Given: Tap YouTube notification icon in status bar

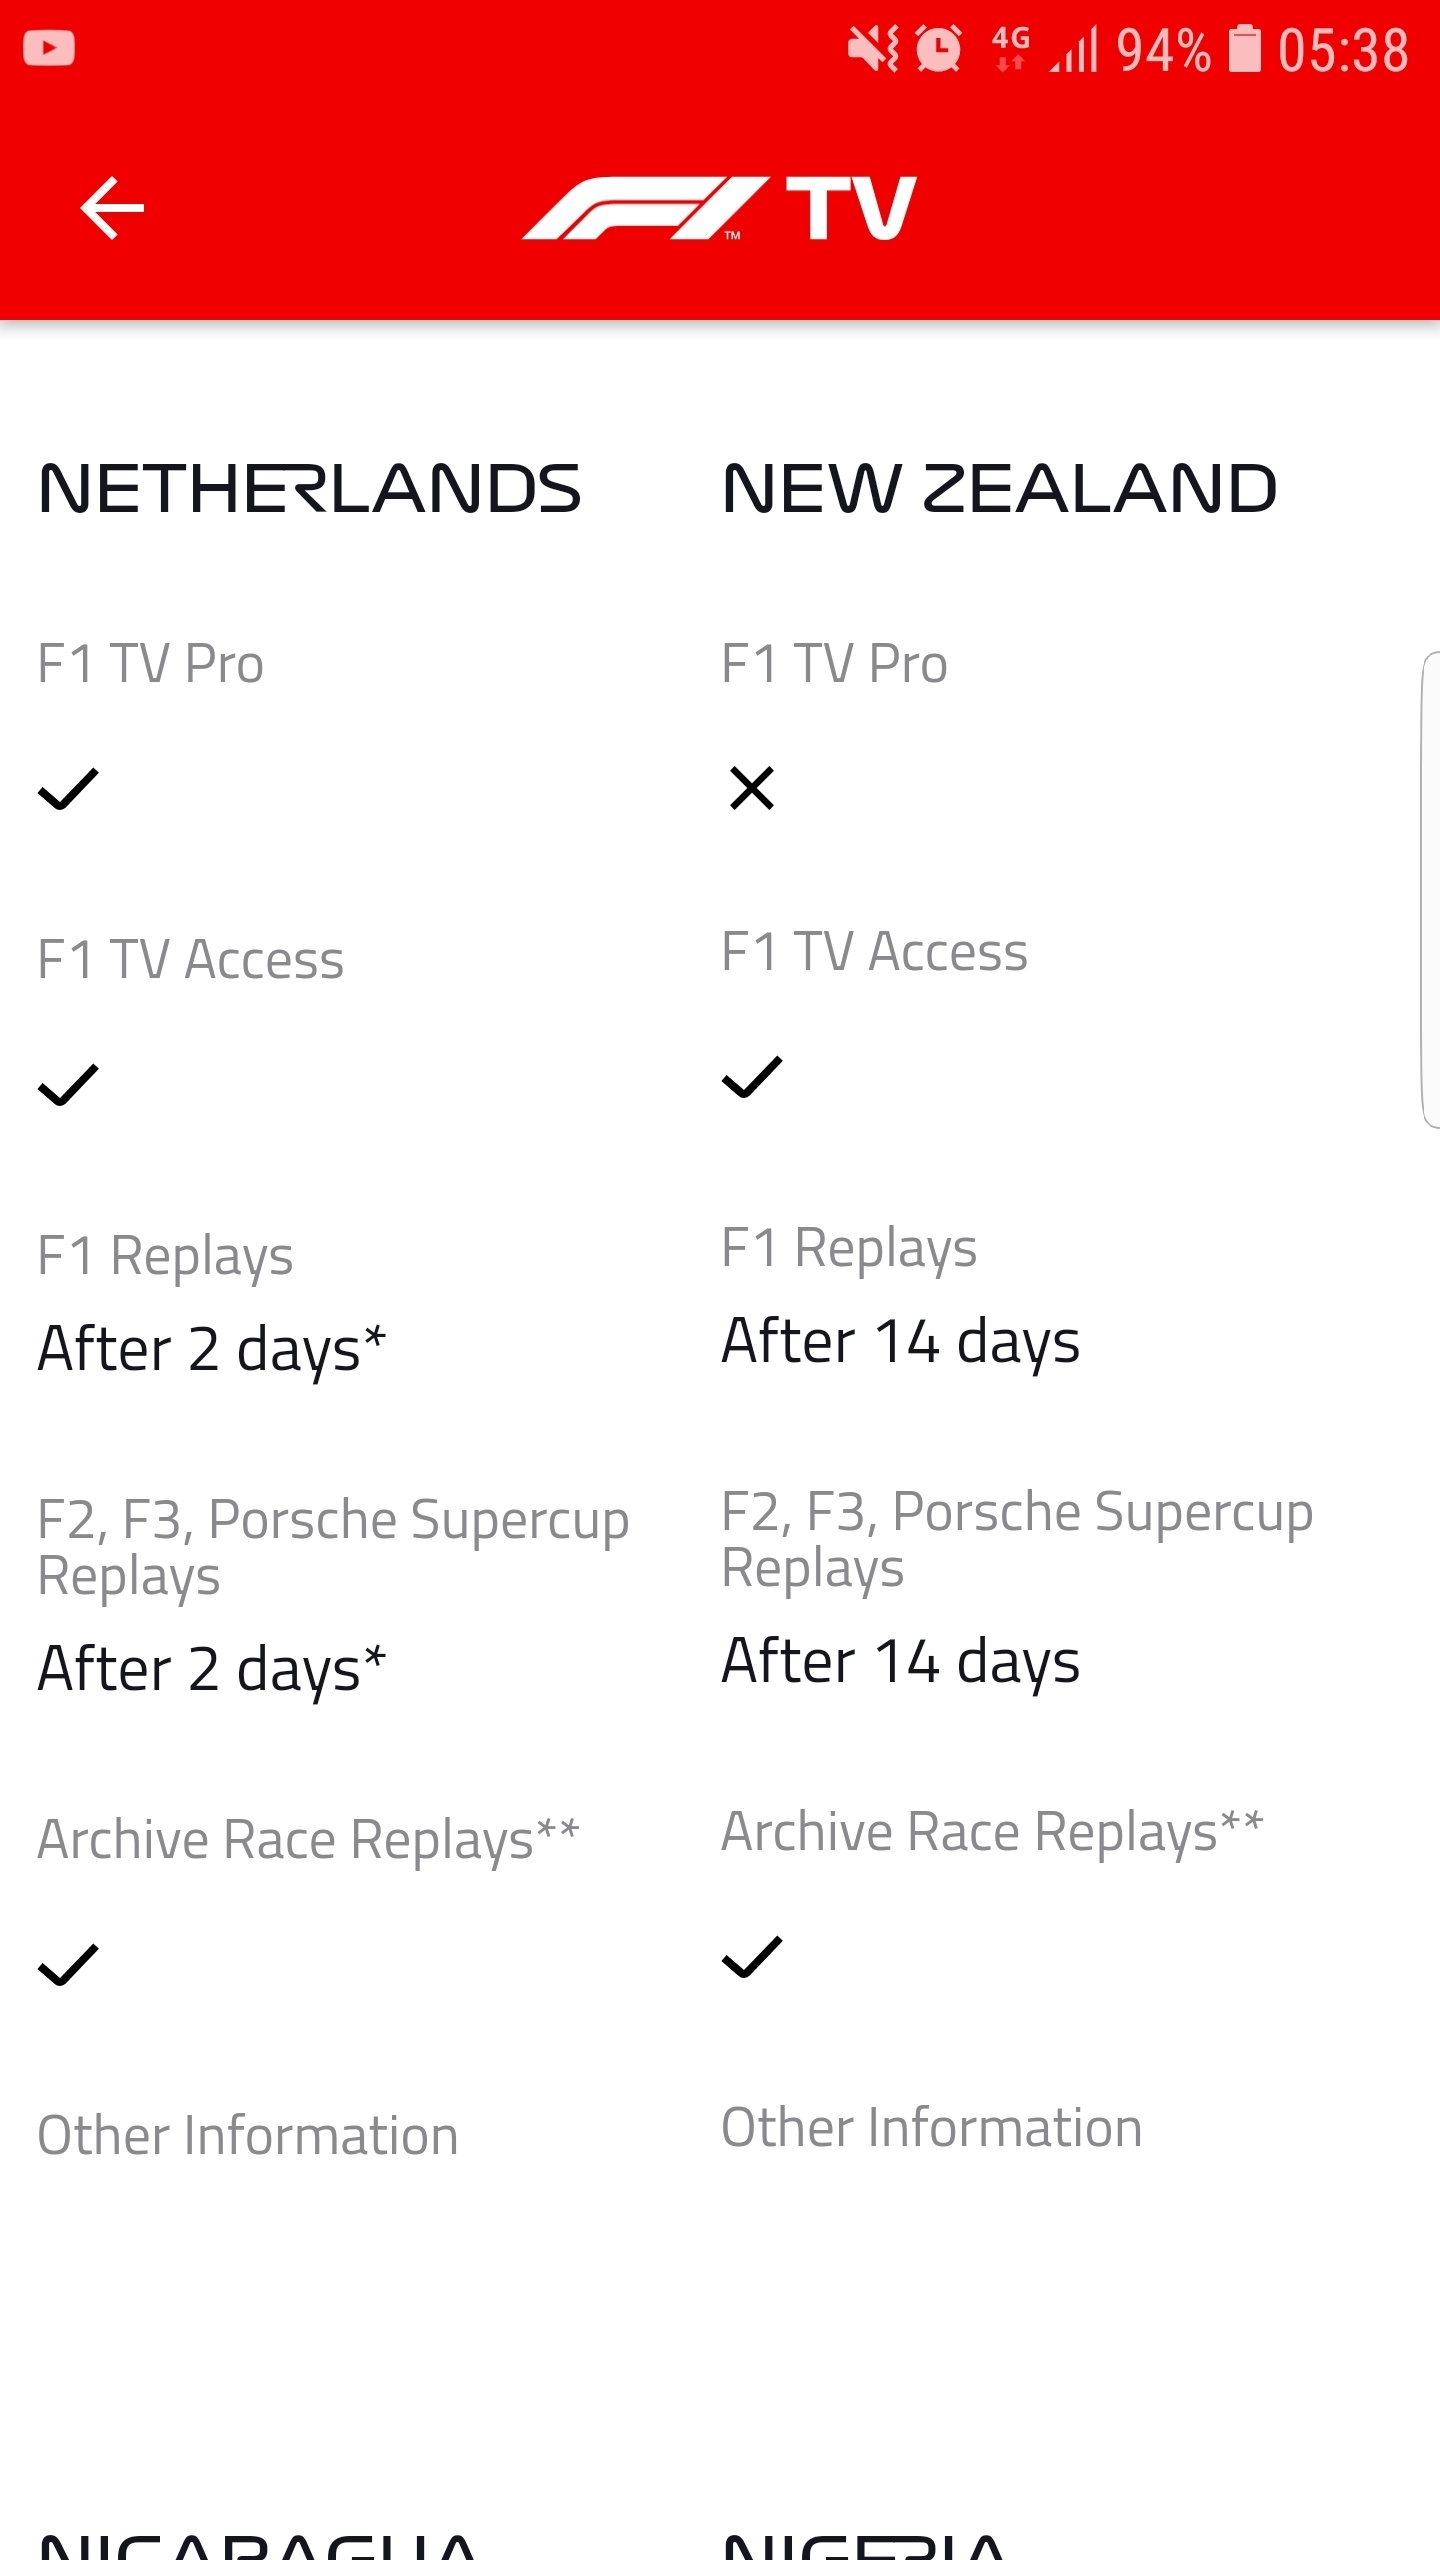Looking at the screenshot, I should [49, 48].
